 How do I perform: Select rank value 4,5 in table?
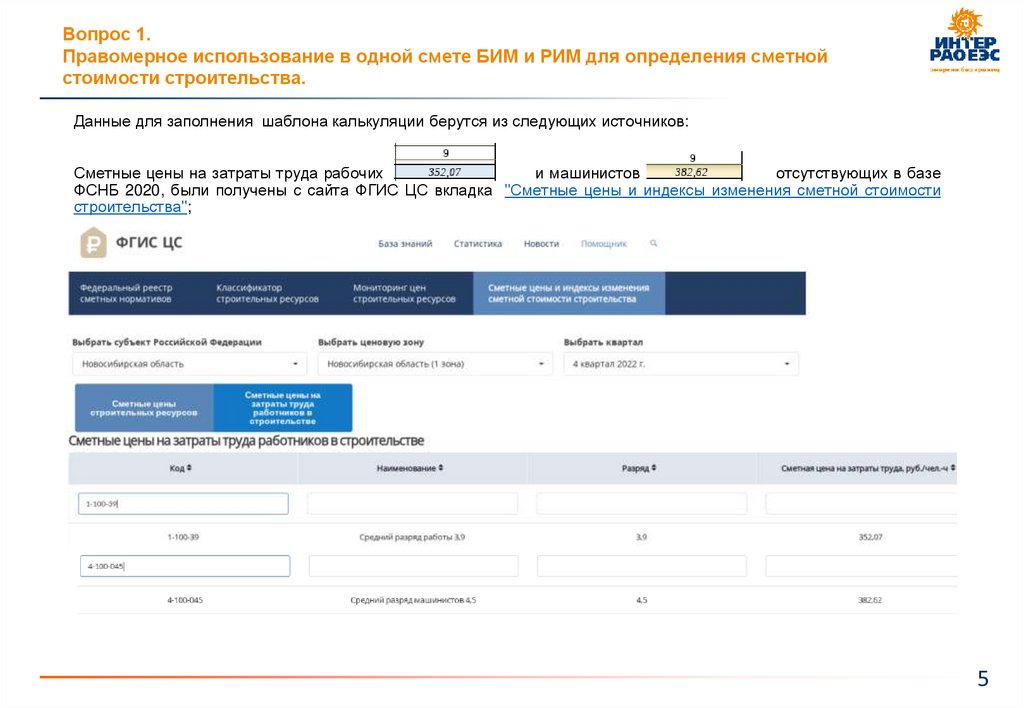(642, 600)
